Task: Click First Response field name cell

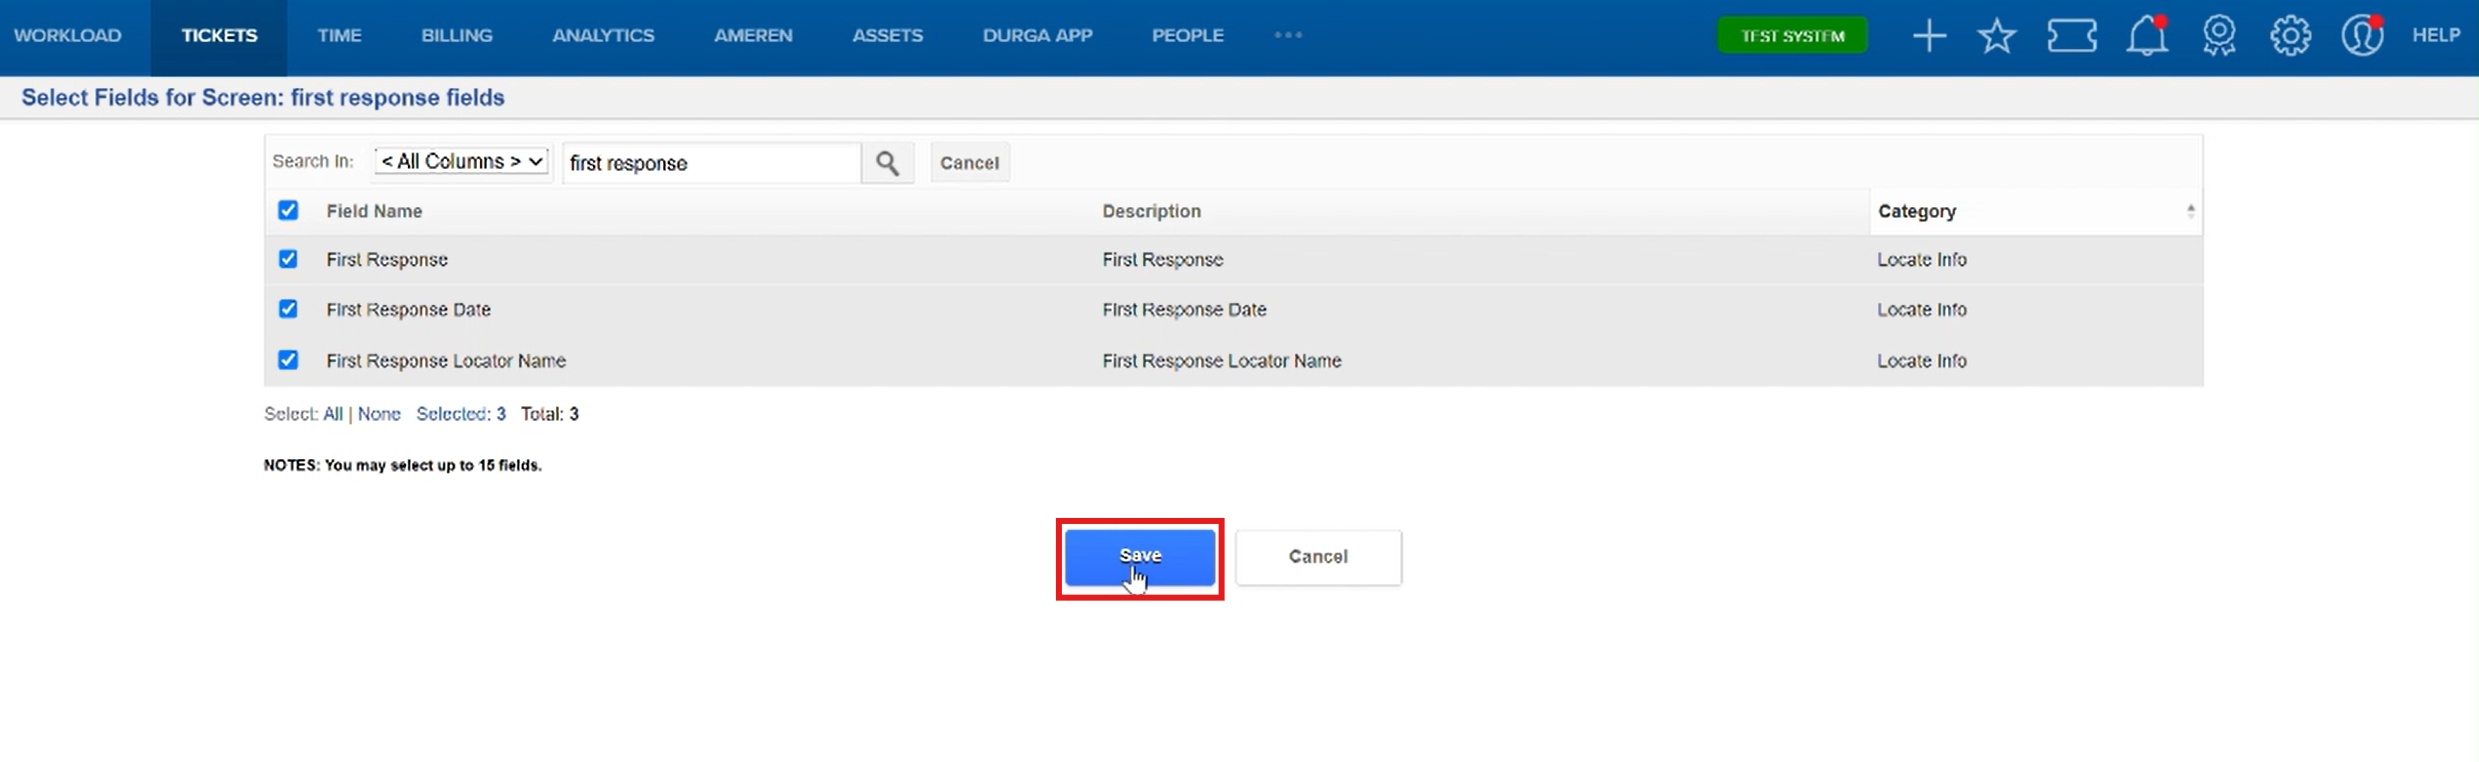Action: pyautogui.click(x=387, y=260)
